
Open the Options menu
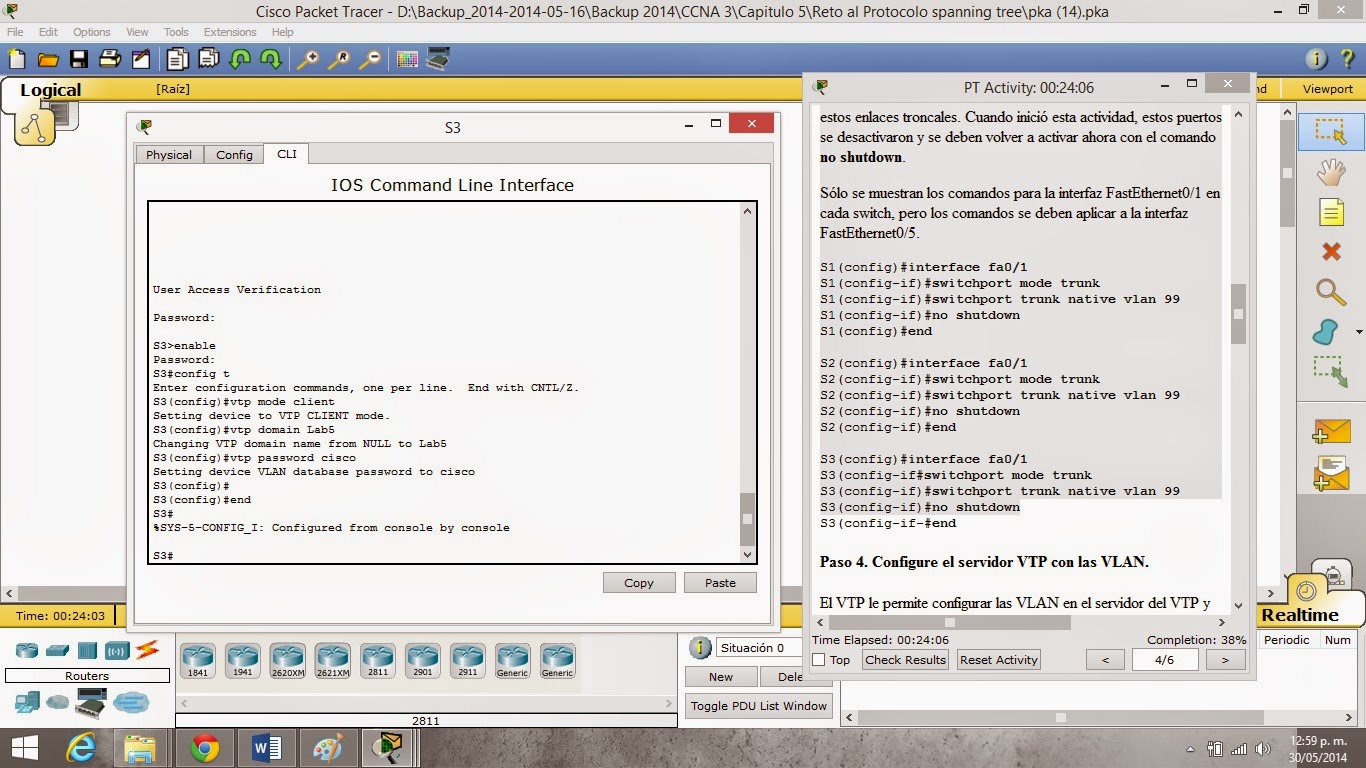pos(92,32)
